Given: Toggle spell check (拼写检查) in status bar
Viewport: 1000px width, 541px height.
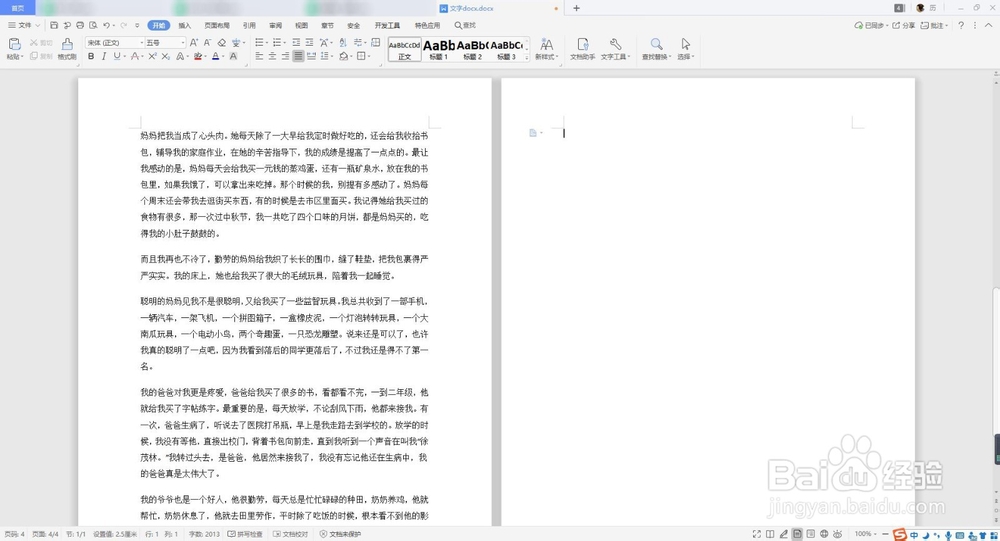Looking at the screenshot, I should tap(245, 534).
